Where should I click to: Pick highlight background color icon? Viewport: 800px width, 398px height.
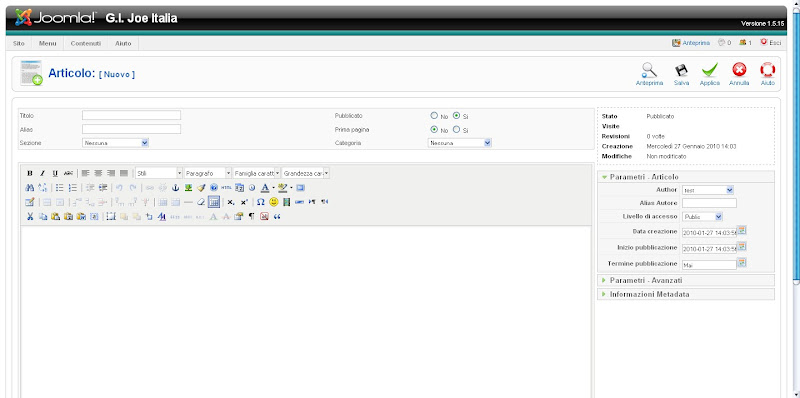pyautogui.click(x=283, y=188)
